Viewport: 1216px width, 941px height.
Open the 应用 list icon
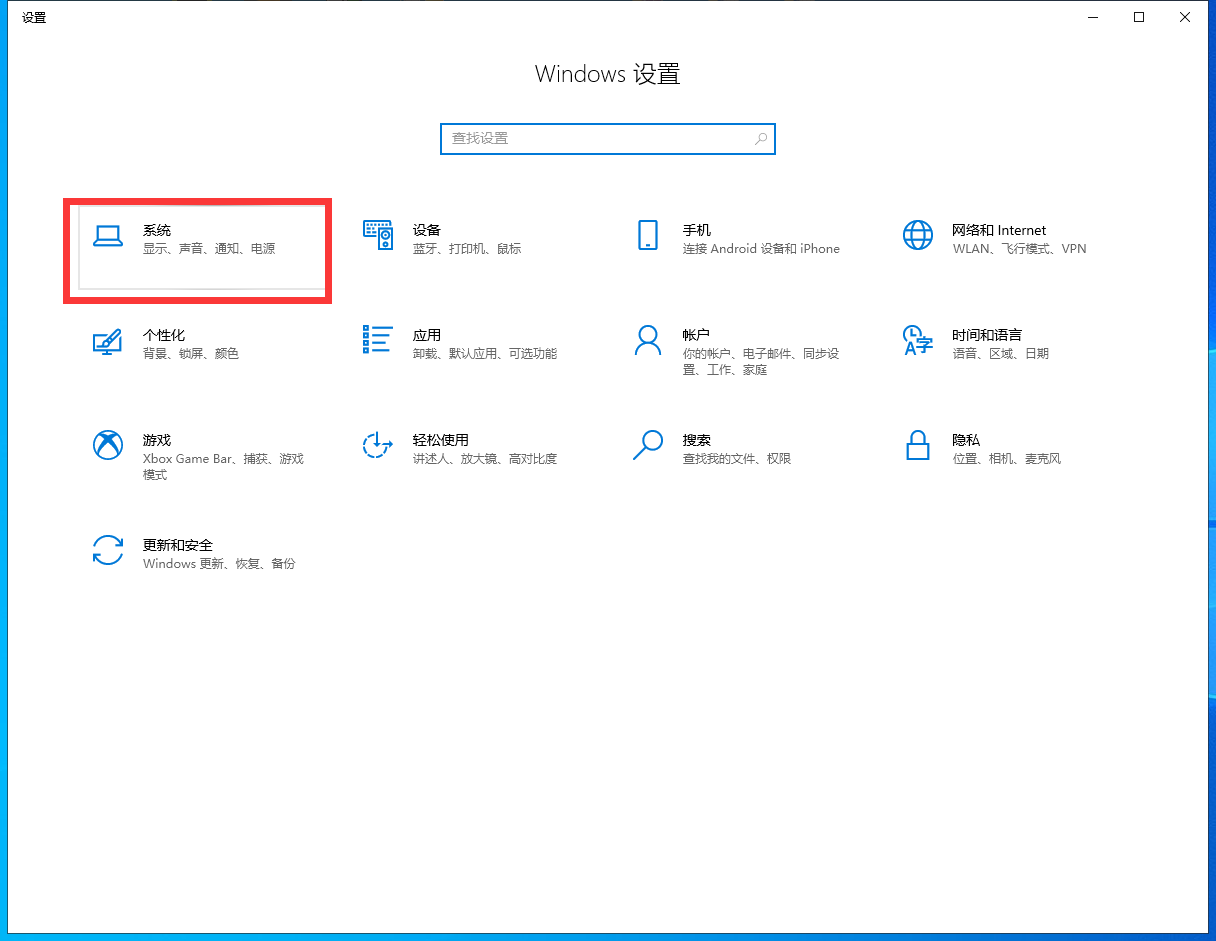tap(377, 340)
